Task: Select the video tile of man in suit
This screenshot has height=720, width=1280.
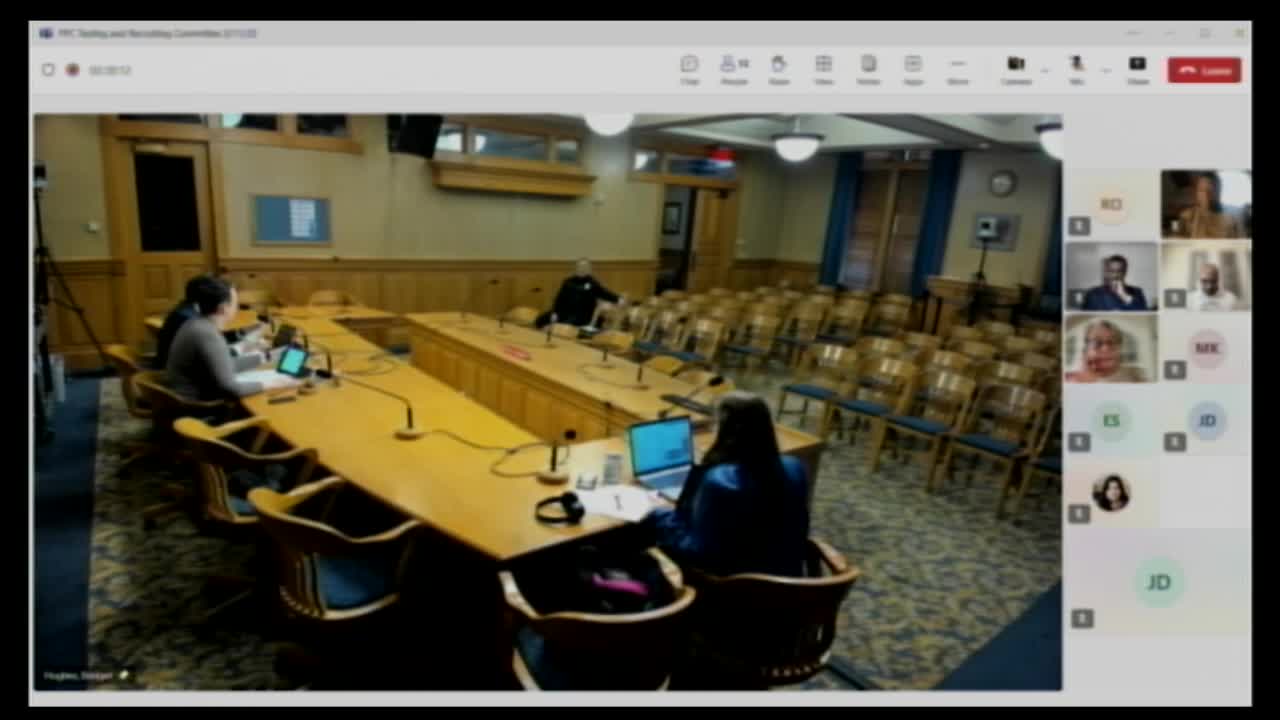Action: [x=1111, y=276]
